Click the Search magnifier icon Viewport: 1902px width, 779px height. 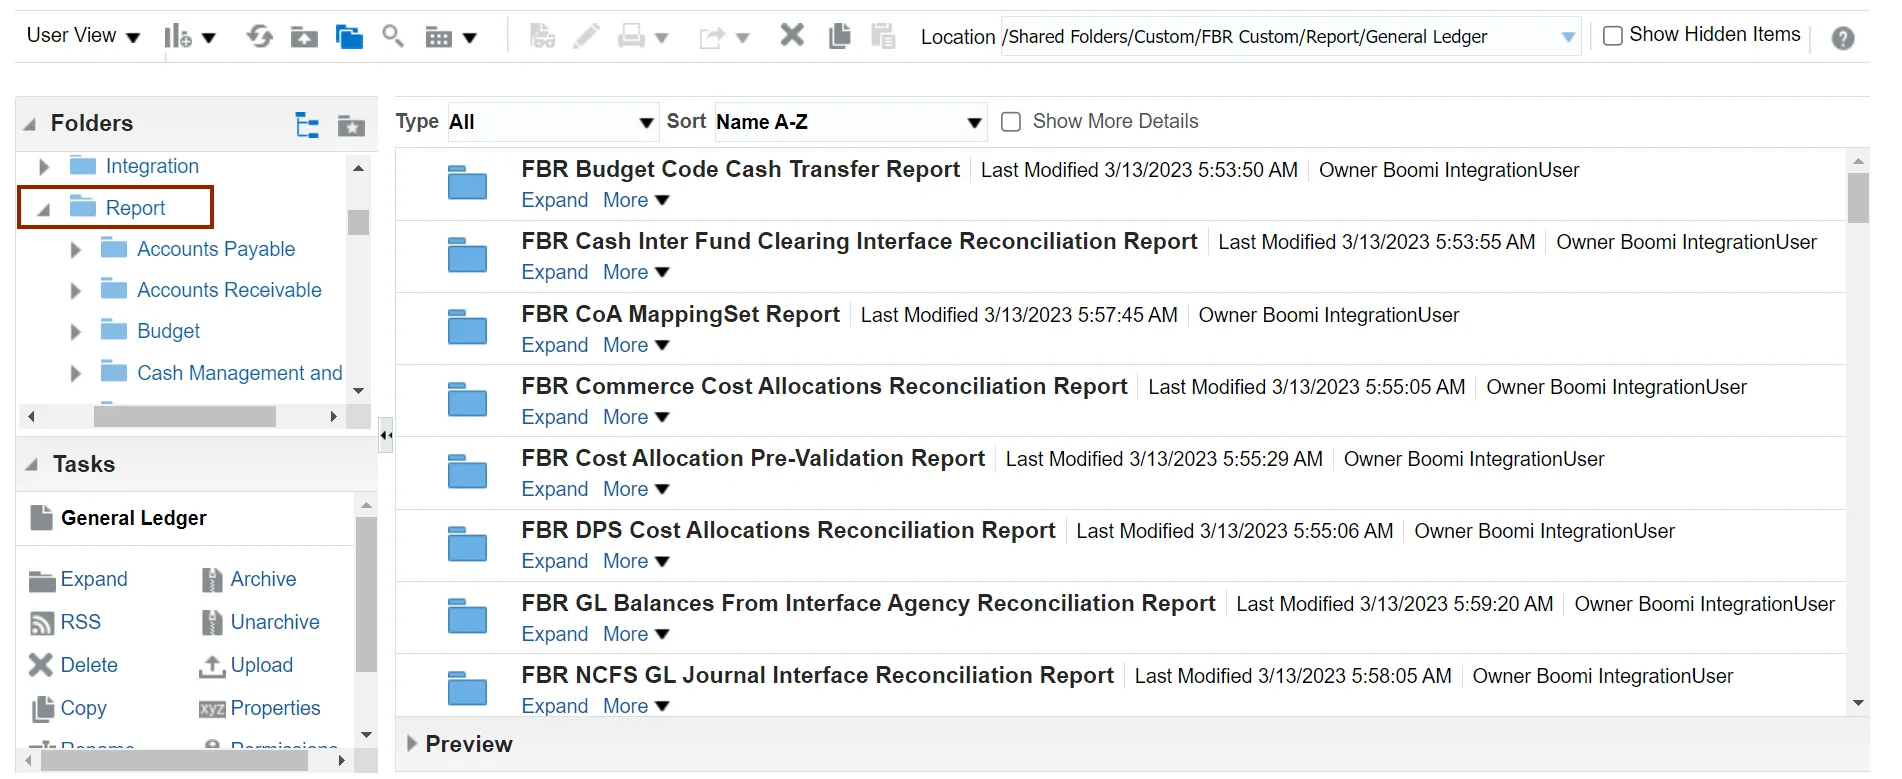[x=393, y=37]
